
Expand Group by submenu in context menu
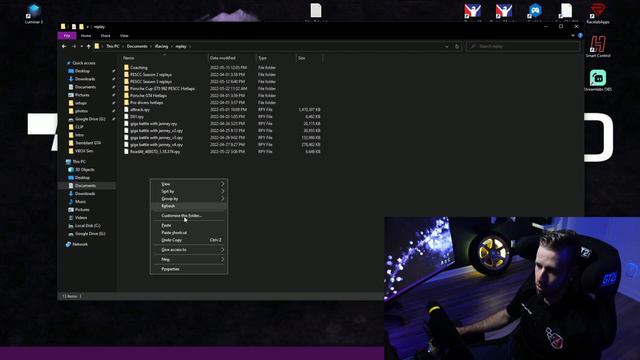click(x=189, y=199)
